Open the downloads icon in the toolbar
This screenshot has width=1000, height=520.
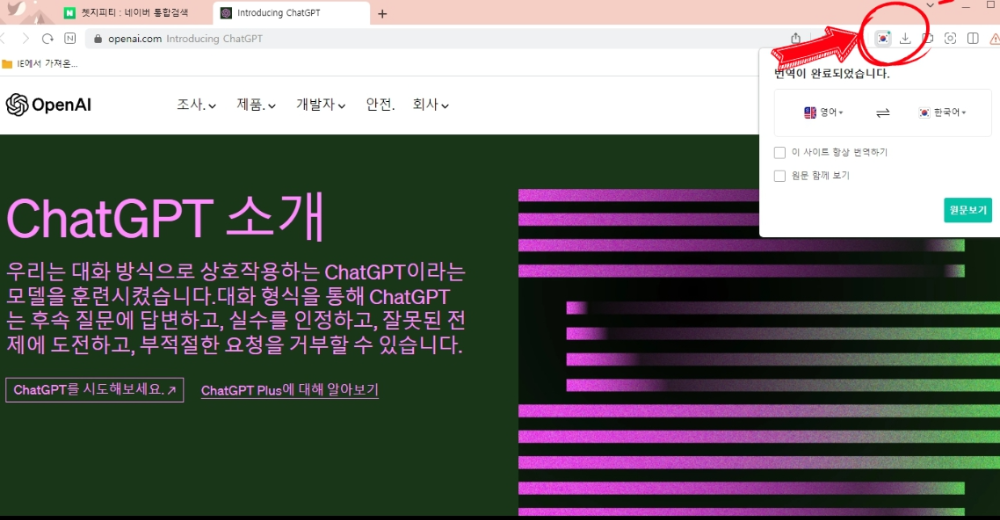point(905,38)
